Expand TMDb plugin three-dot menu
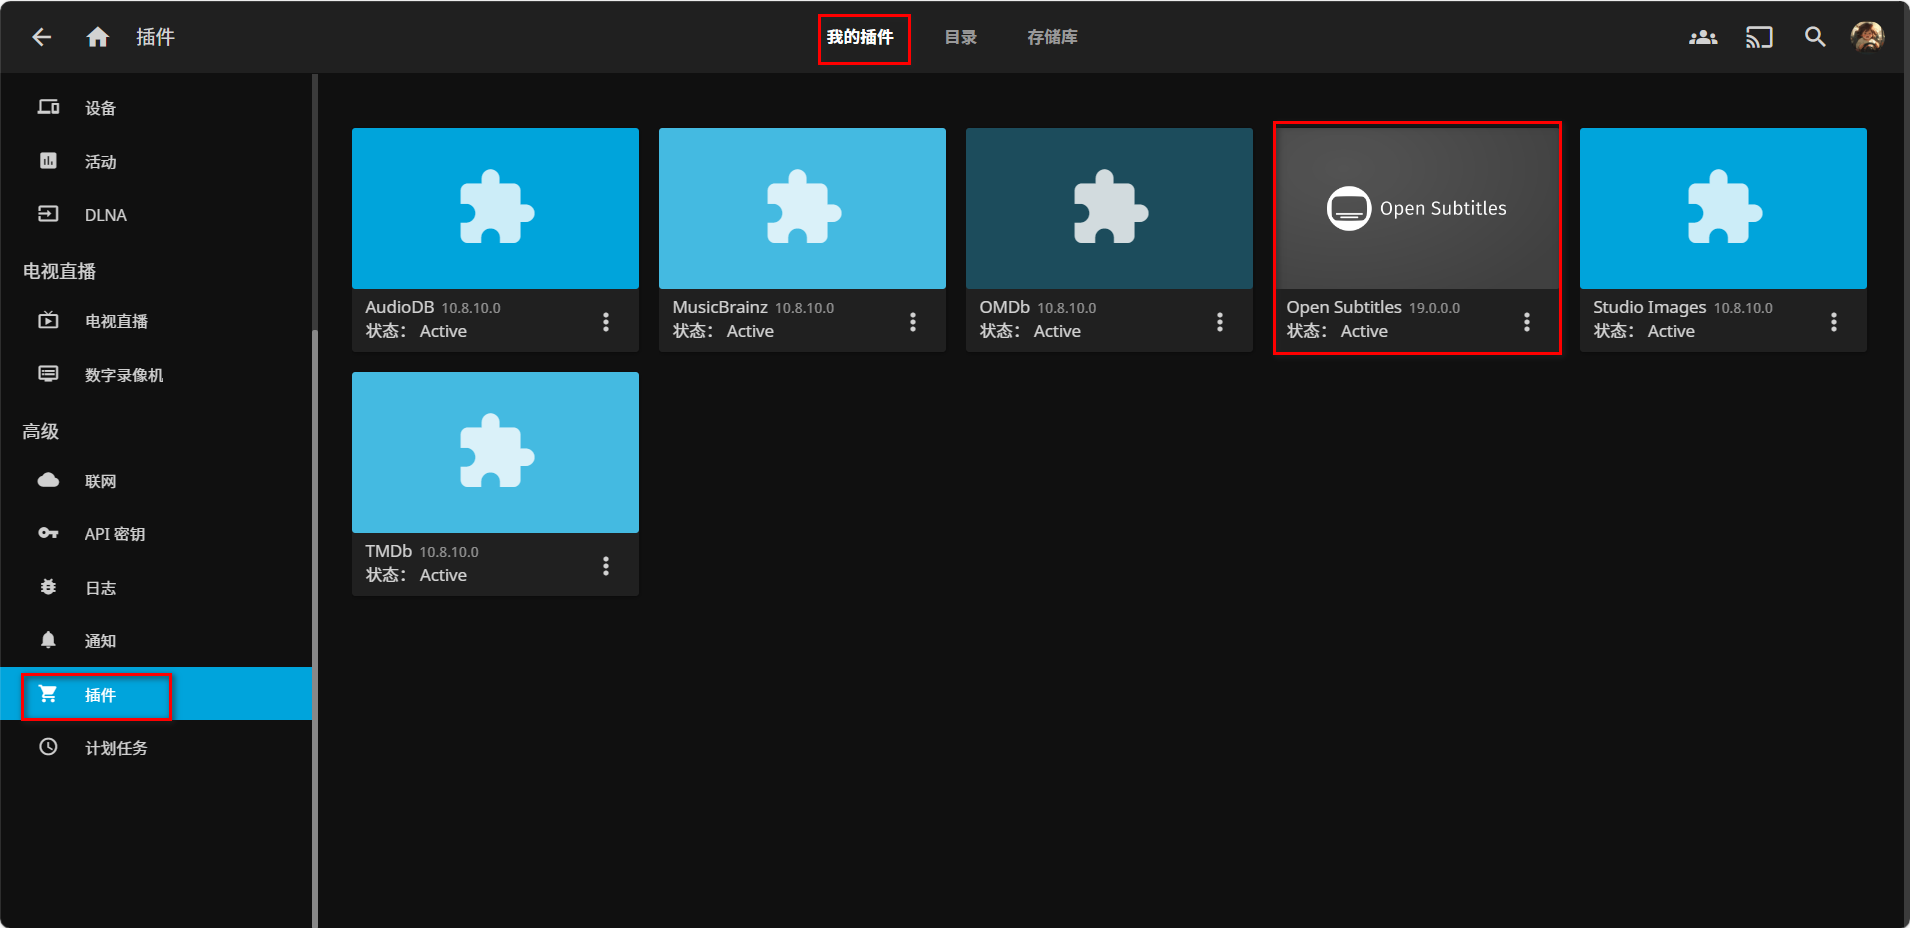The image size is (1910, 928). click(606, 566)
